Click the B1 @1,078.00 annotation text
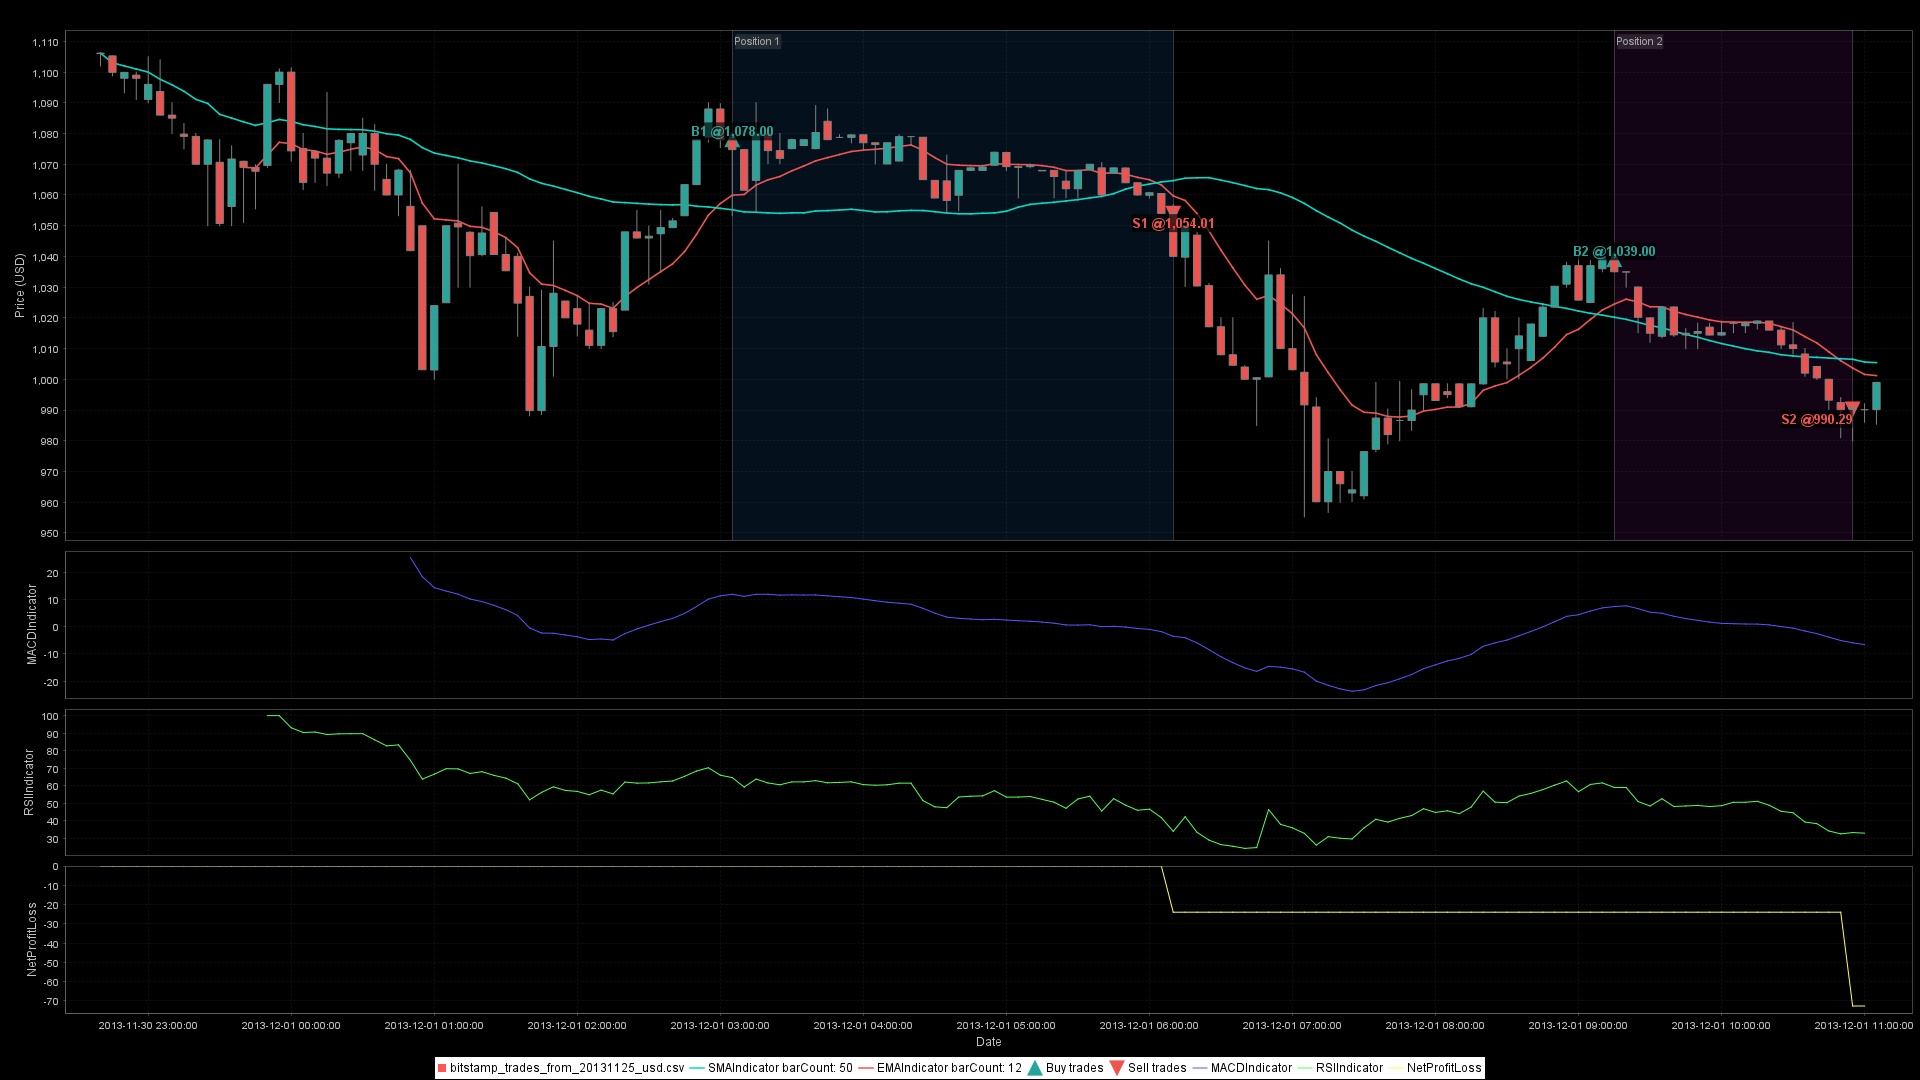Screen dimensions: 1920x1080 [732, 131]
